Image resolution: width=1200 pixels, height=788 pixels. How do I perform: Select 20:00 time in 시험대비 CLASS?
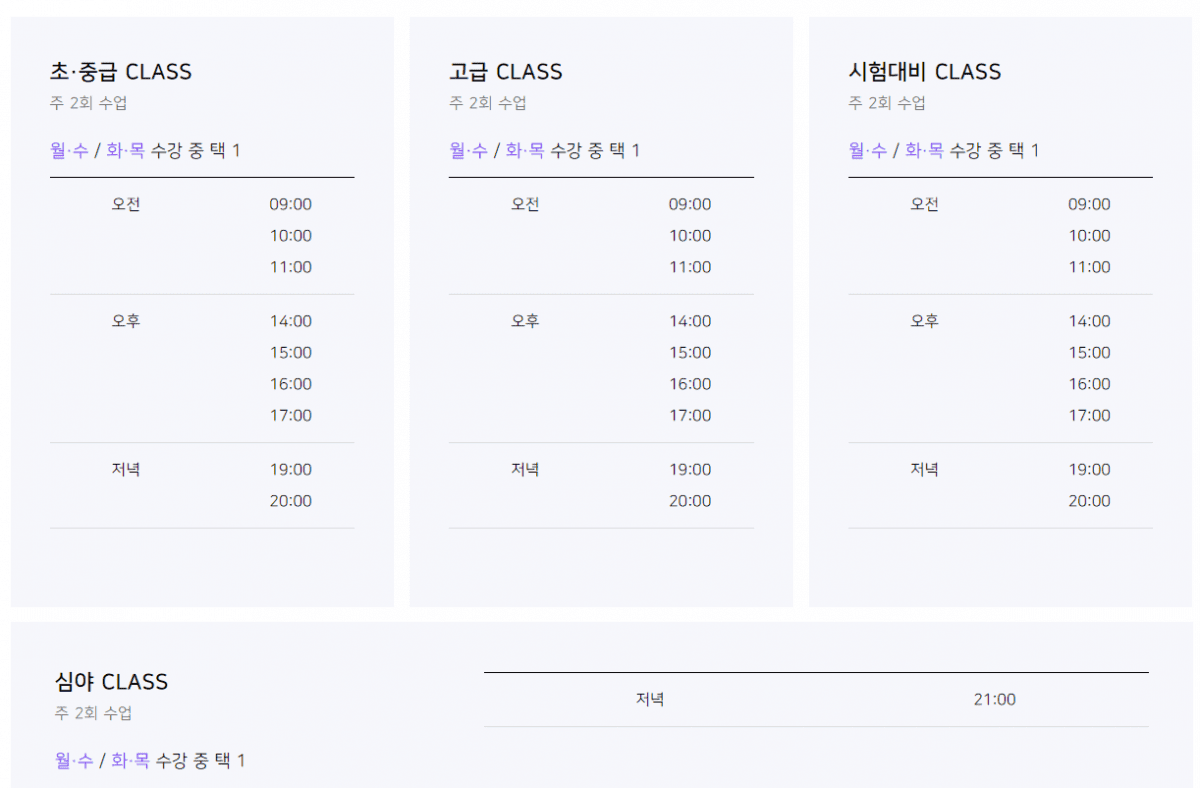(x=1089, y=501)
